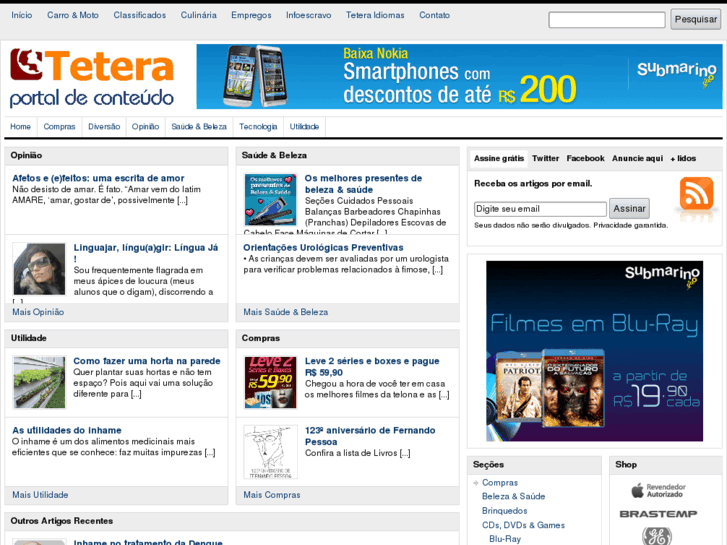Open 'Linguajar, língu(a)gir: Língua Já' article

click(x=146, y=253)
